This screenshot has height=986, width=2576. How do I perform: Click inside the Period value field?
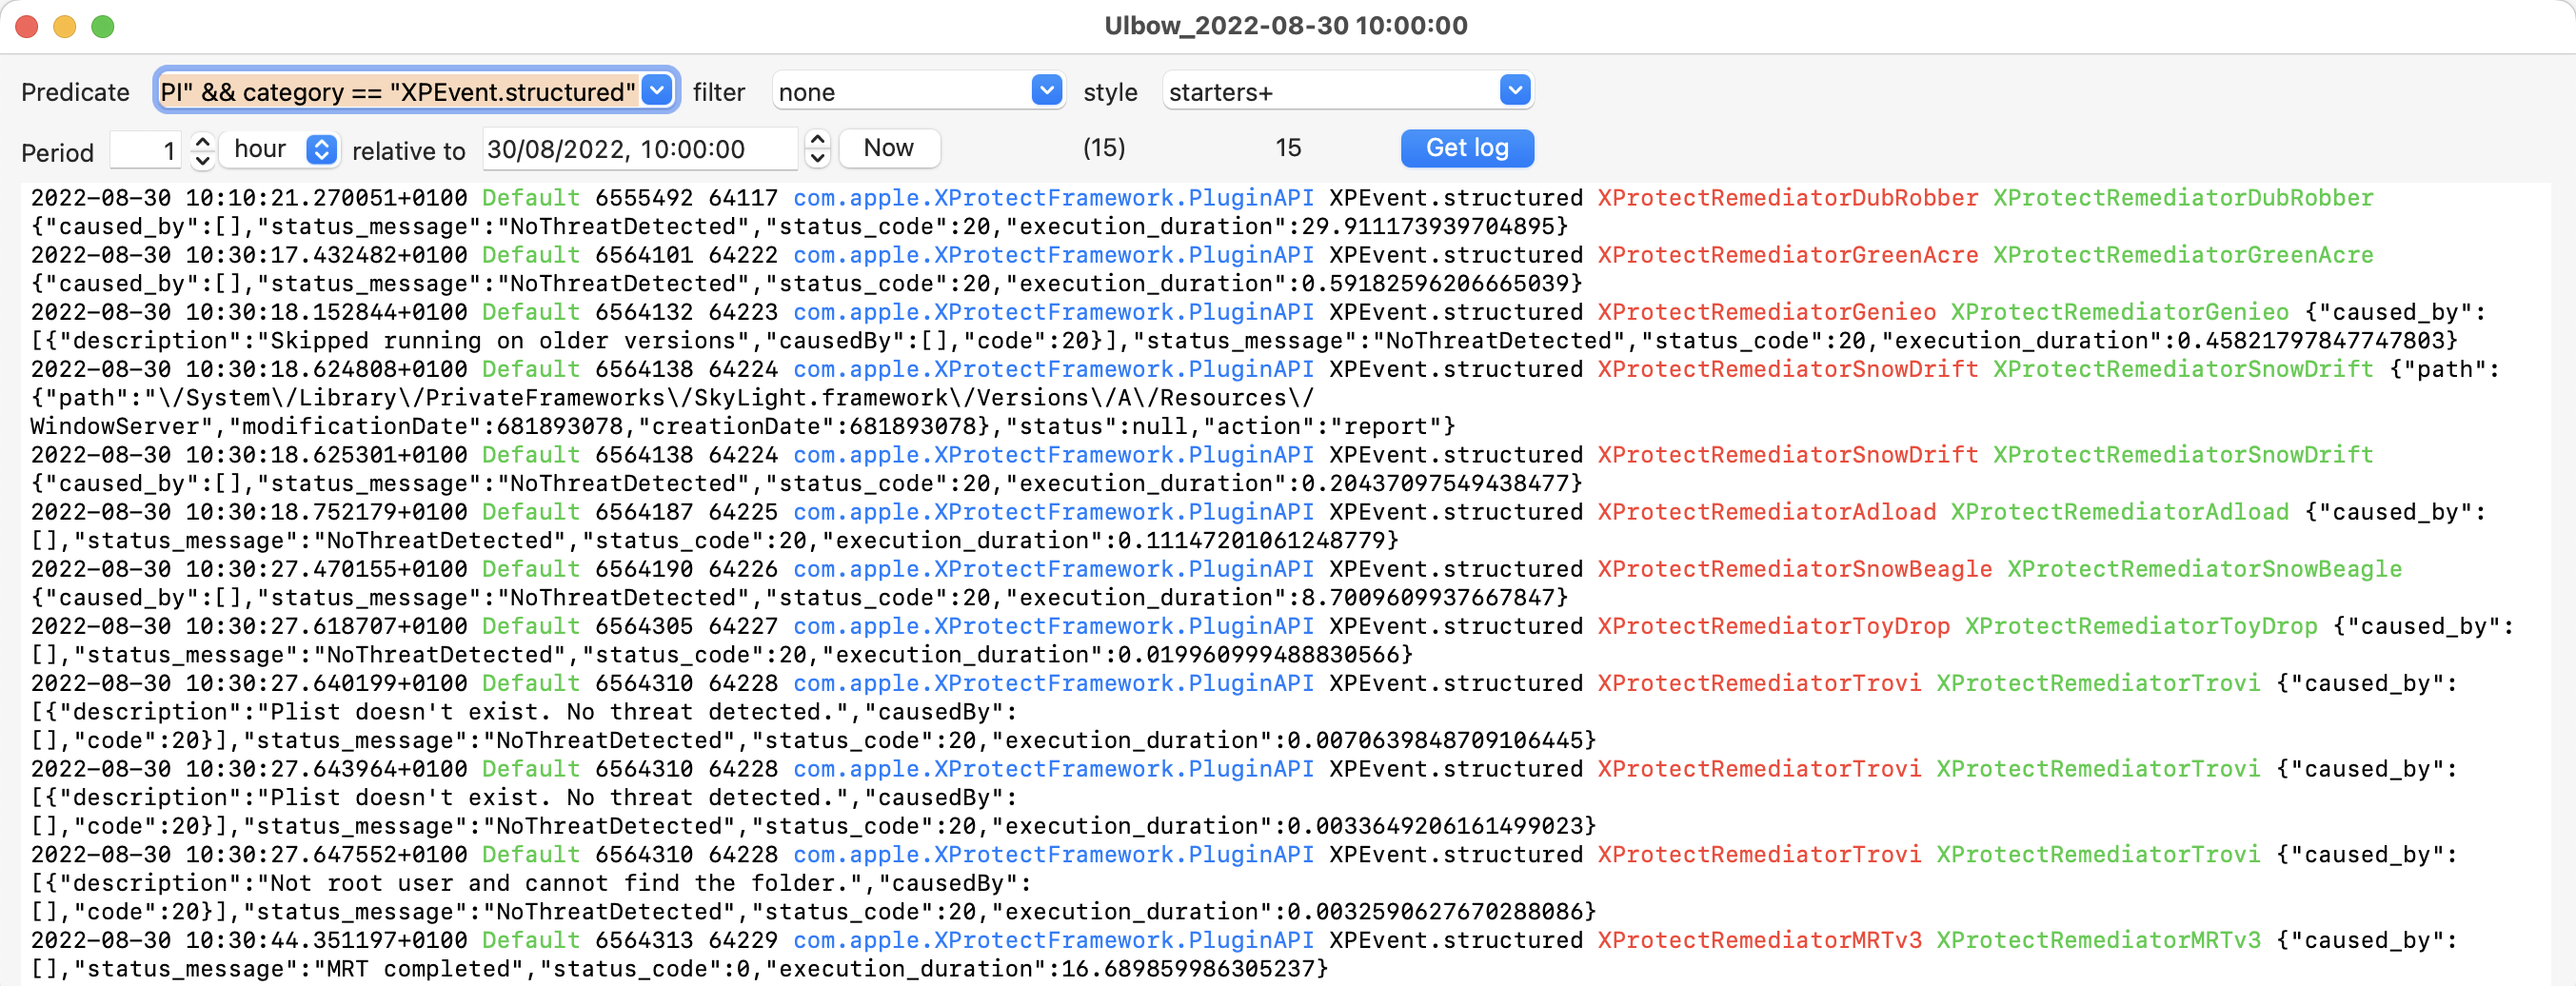pos(145,148)
